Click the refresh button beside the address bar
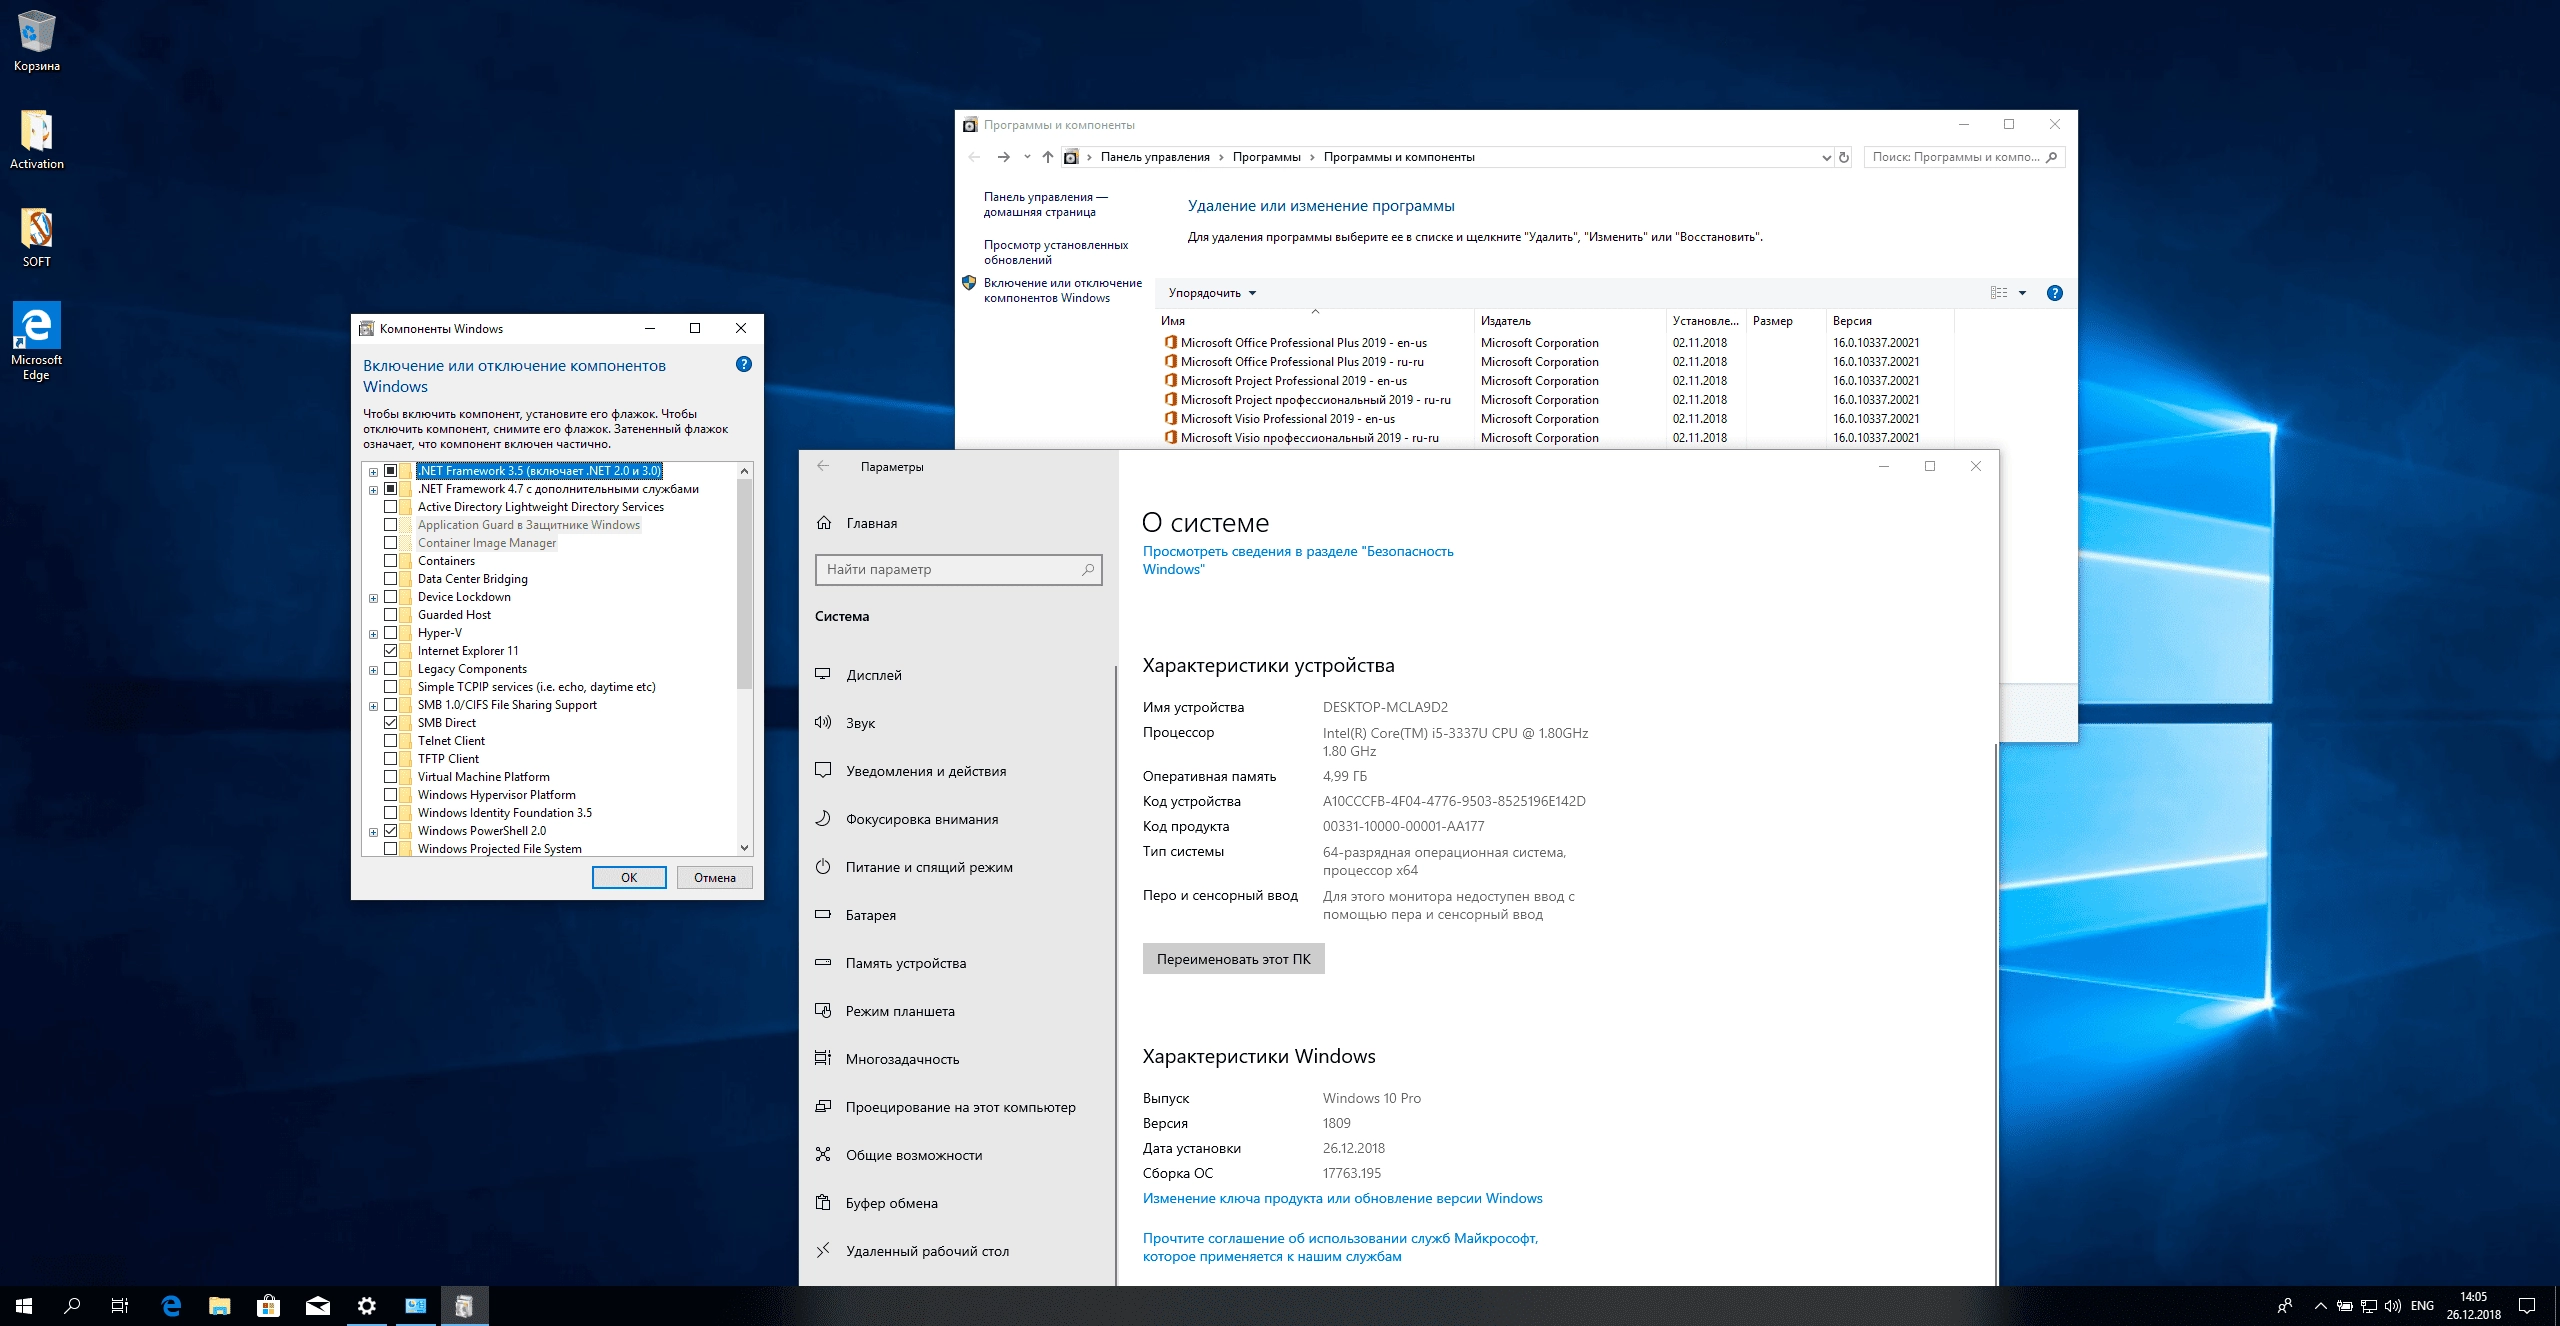The image size is (2560, 1326). tap(1844, 157)
